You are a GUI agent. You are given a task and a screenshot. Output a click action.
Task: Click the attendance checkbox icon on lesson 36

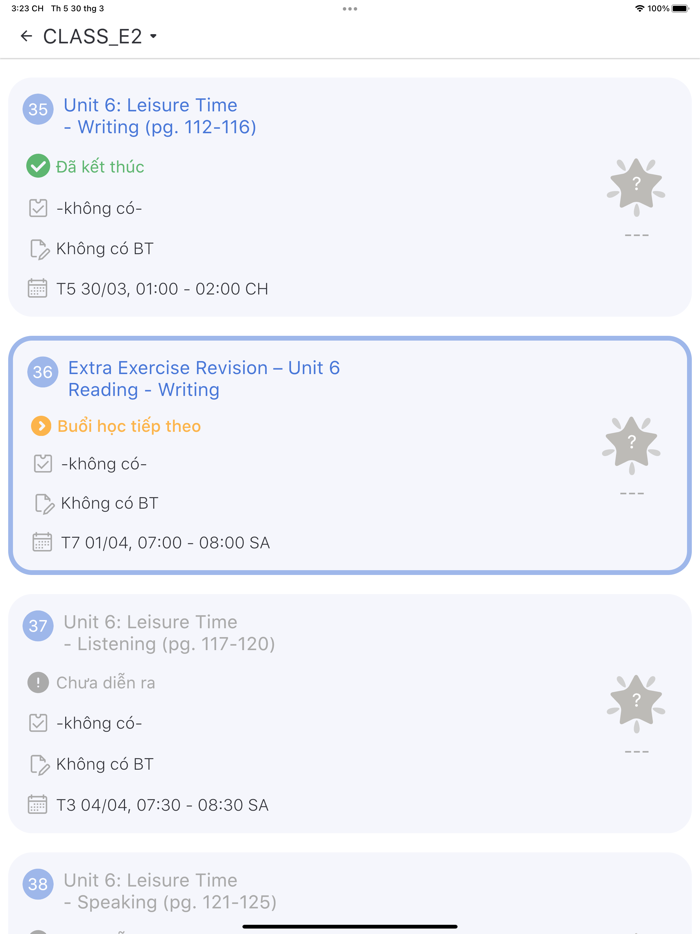[40, 463]
